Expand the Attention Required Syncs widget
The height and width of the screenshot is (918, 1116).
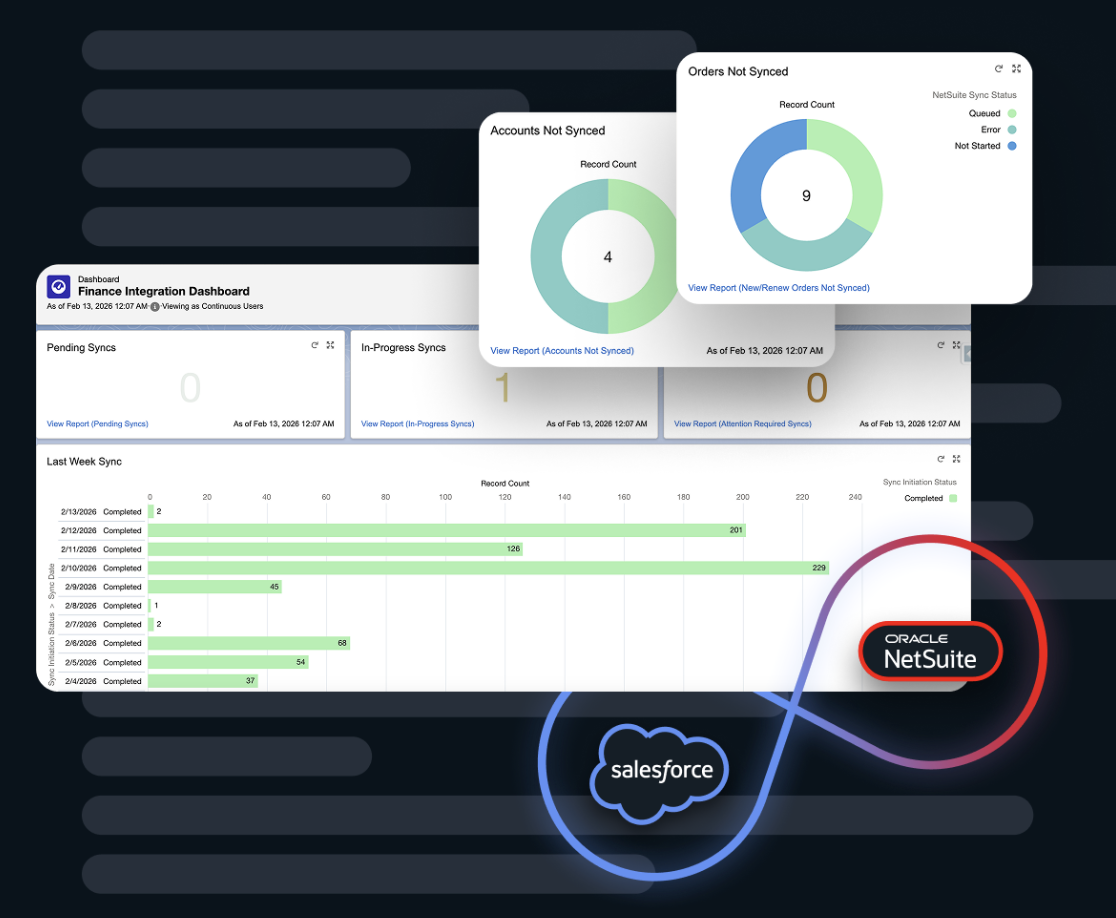point(957,345)
